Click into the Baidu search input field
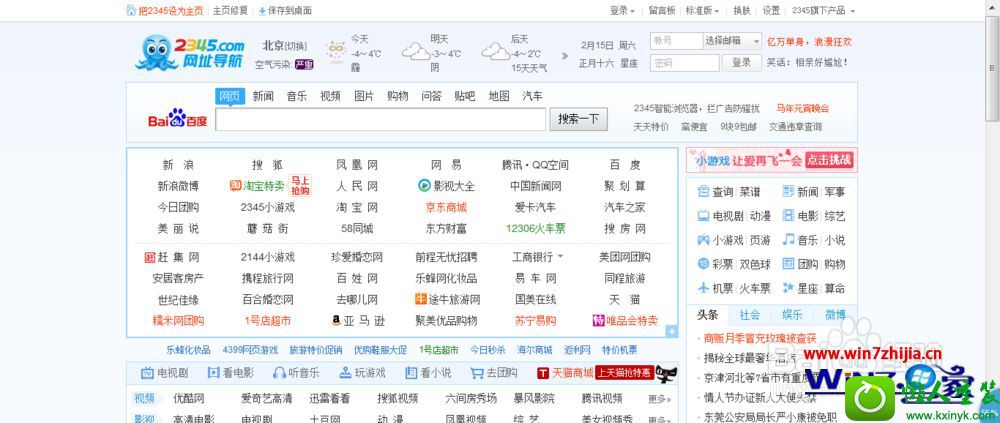Viewport: 1000px width, 423px height. pos(380,119)
